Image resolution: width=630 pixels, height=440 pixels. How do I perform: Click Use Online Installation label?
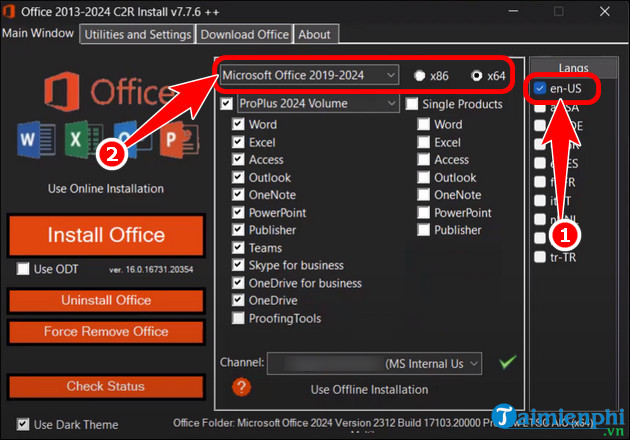coord(106,189)
